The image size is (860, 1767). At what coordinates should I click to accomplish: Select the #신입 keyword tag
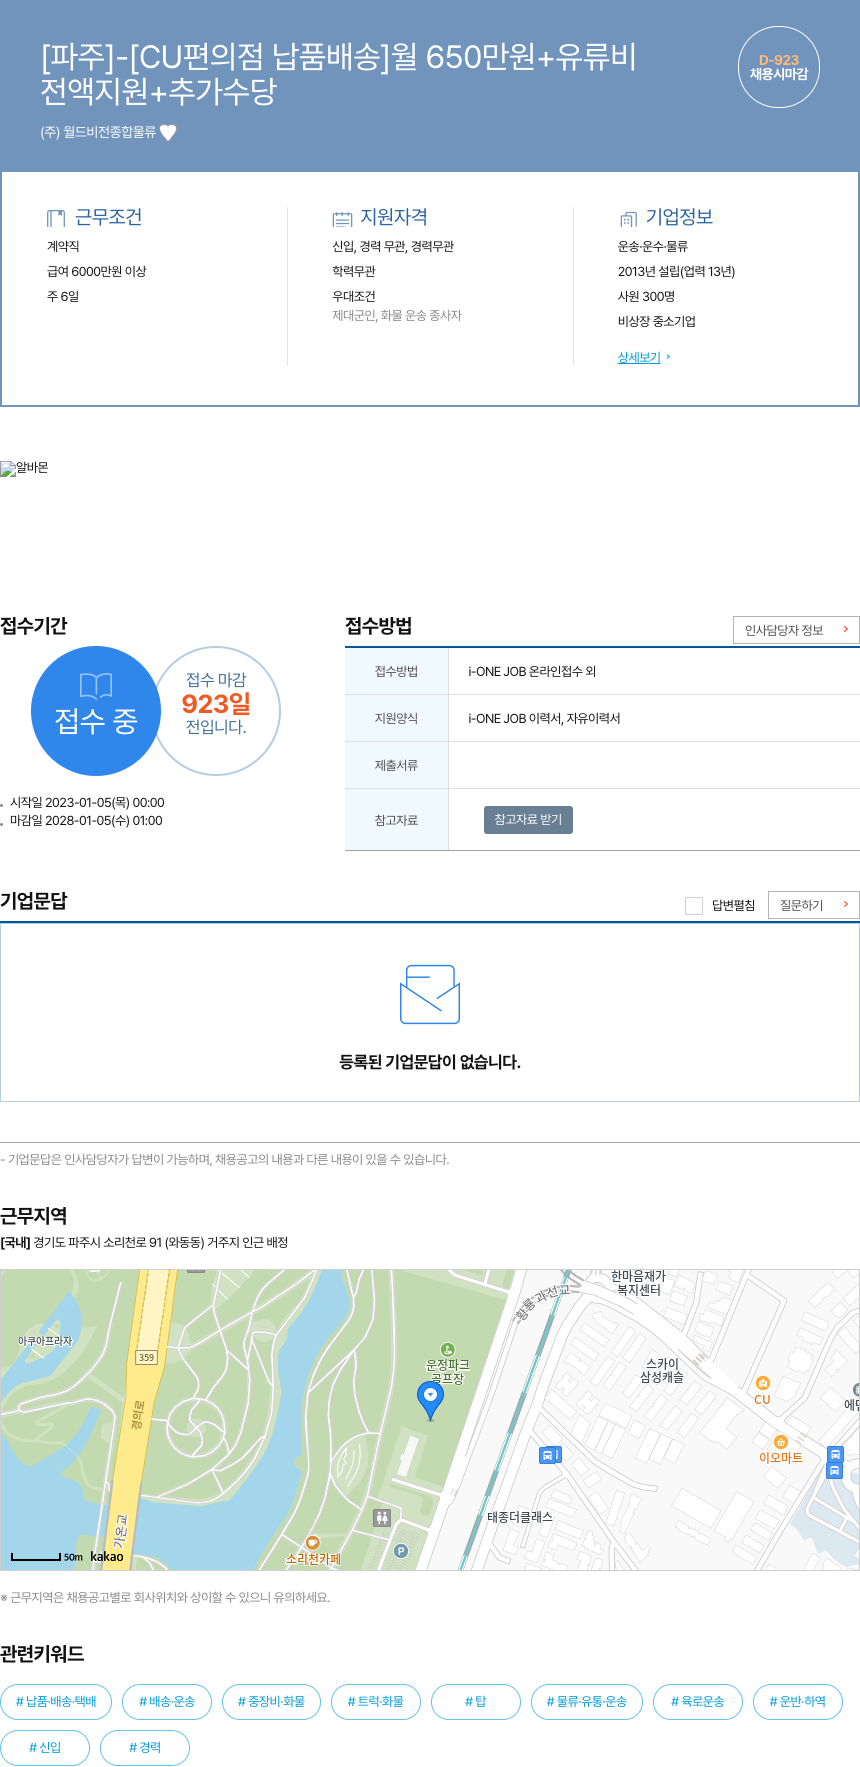[45, 1748]
